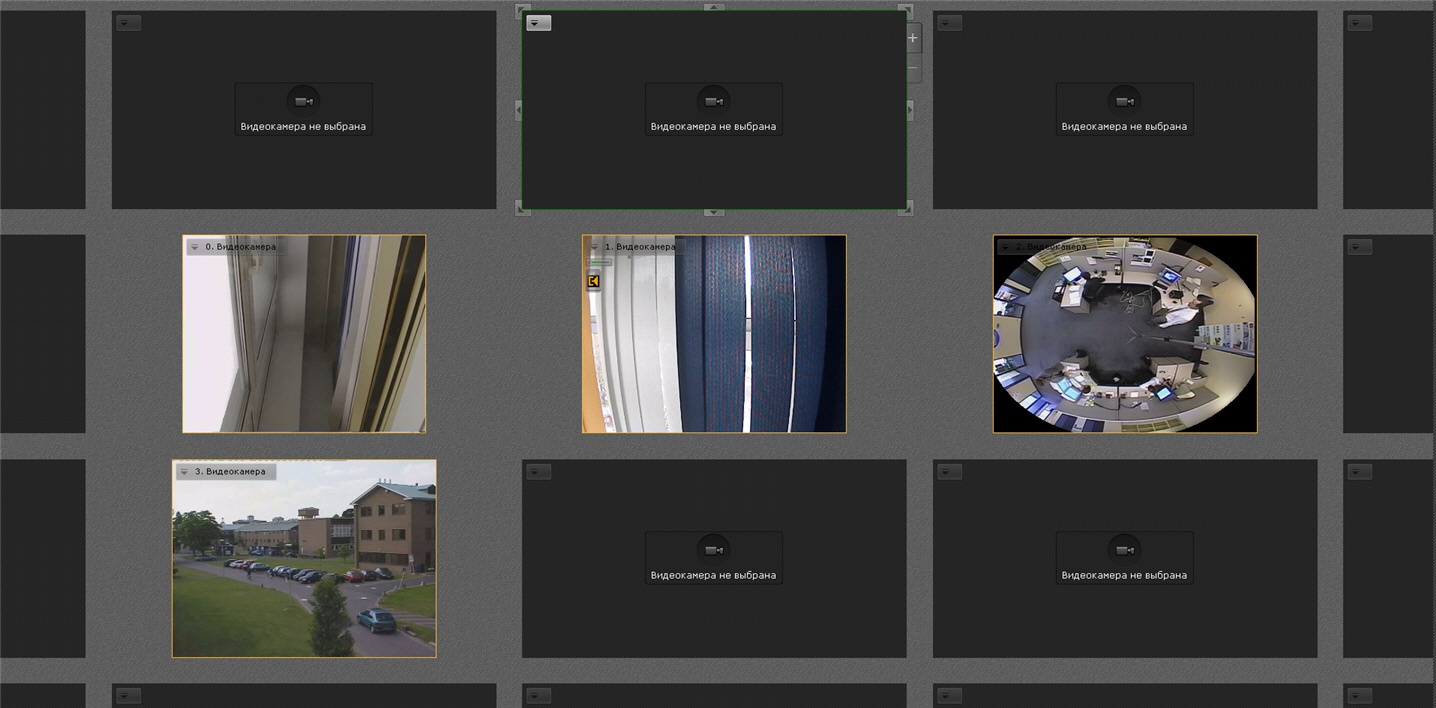The image size is (1436, 708).
Task: Click the green volume level bar on camera 1
Action: [x=599, y=263]
